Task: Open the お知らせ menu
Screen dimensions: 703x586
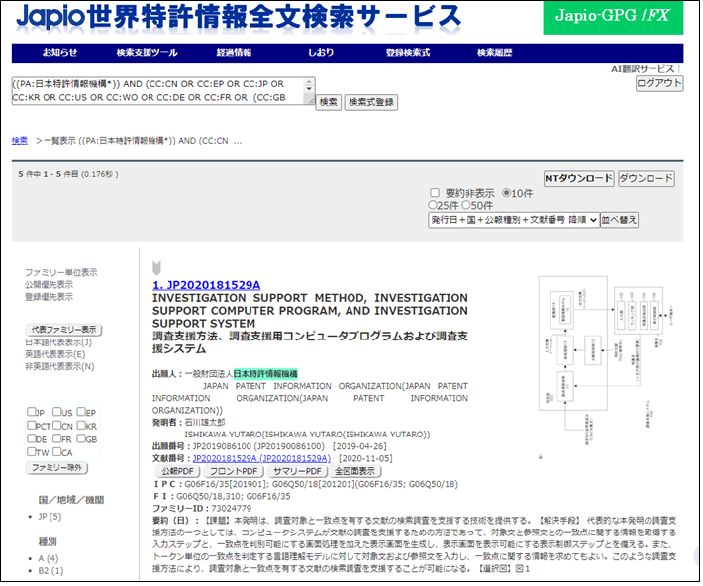Action: click(60, 53)
